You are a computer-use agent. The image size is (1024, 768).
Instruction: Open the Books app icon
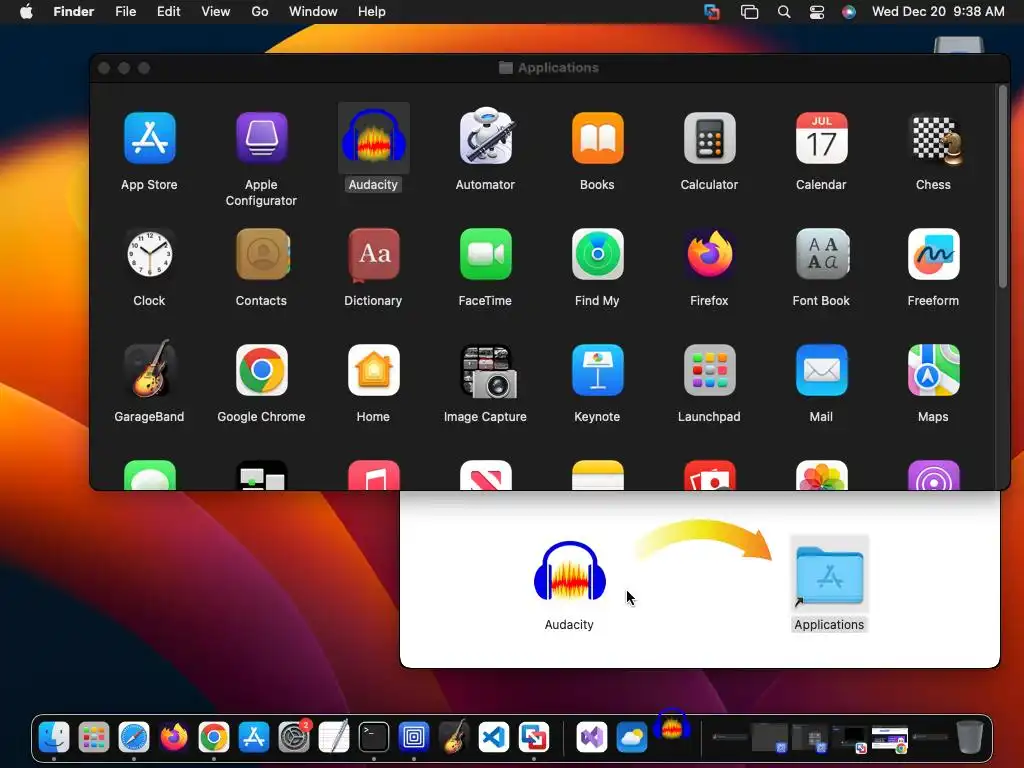coord(598,138)
